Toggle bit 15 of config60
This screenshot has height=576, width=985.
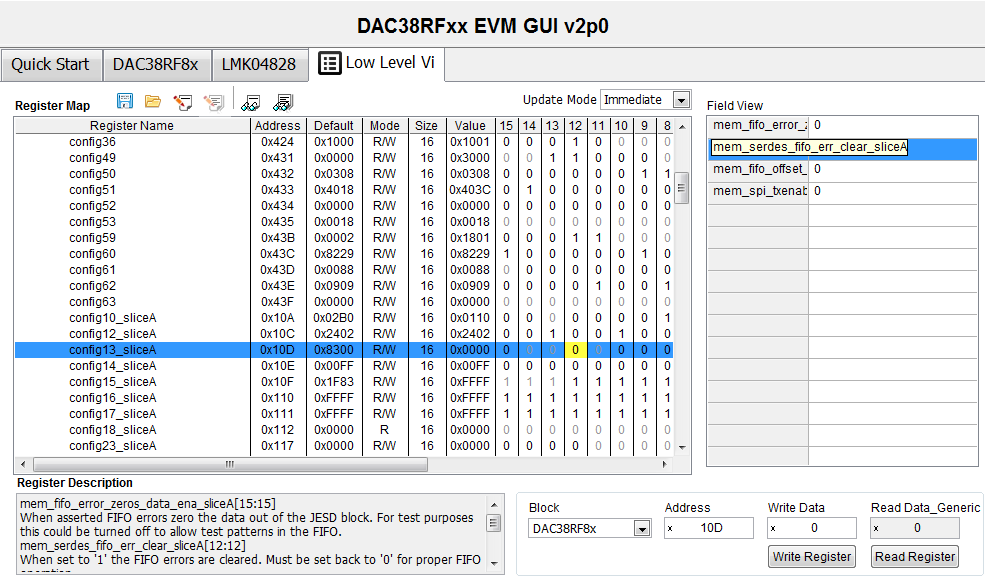click(506, 254)
